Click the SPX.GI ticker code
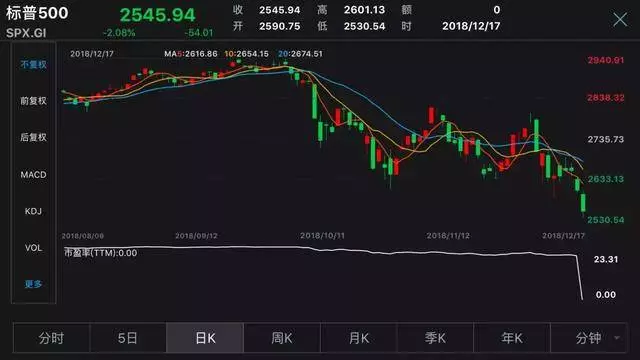This screenshot has height=360, width=640. [x=26, y=33]
